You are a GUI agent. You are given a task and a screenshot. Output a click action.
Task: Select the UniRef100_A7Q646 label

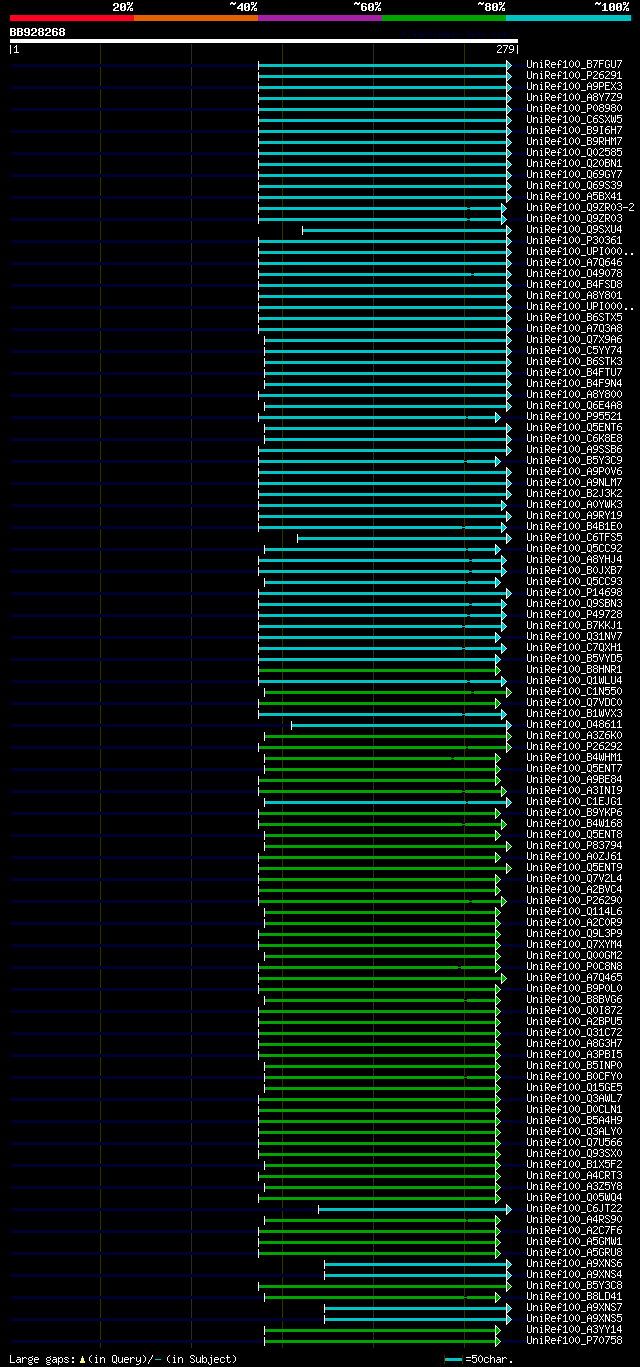574,262
